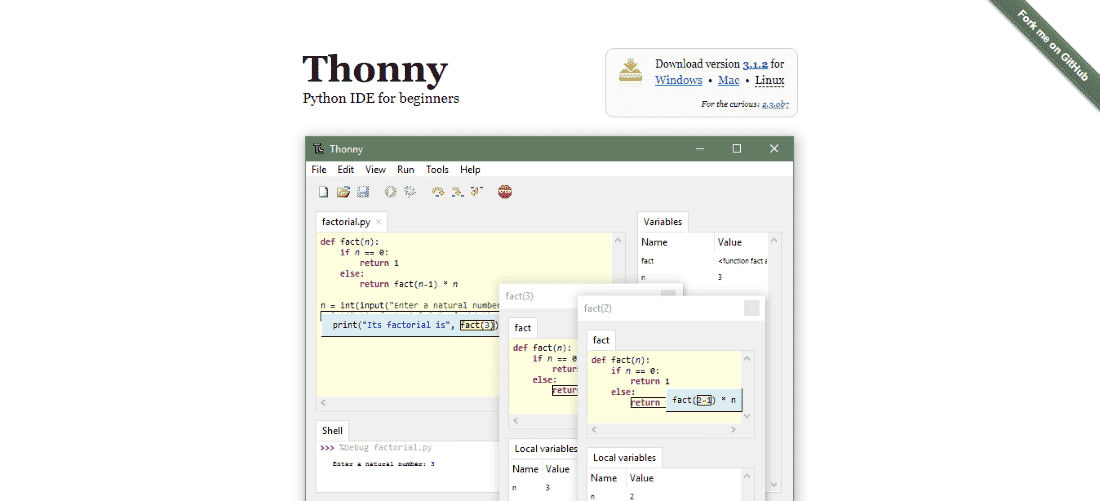The width and height of the screenshot is (1100, 501).
Task: Click up arrow of fact(2) code scrollbar
Action: point(746,359)
